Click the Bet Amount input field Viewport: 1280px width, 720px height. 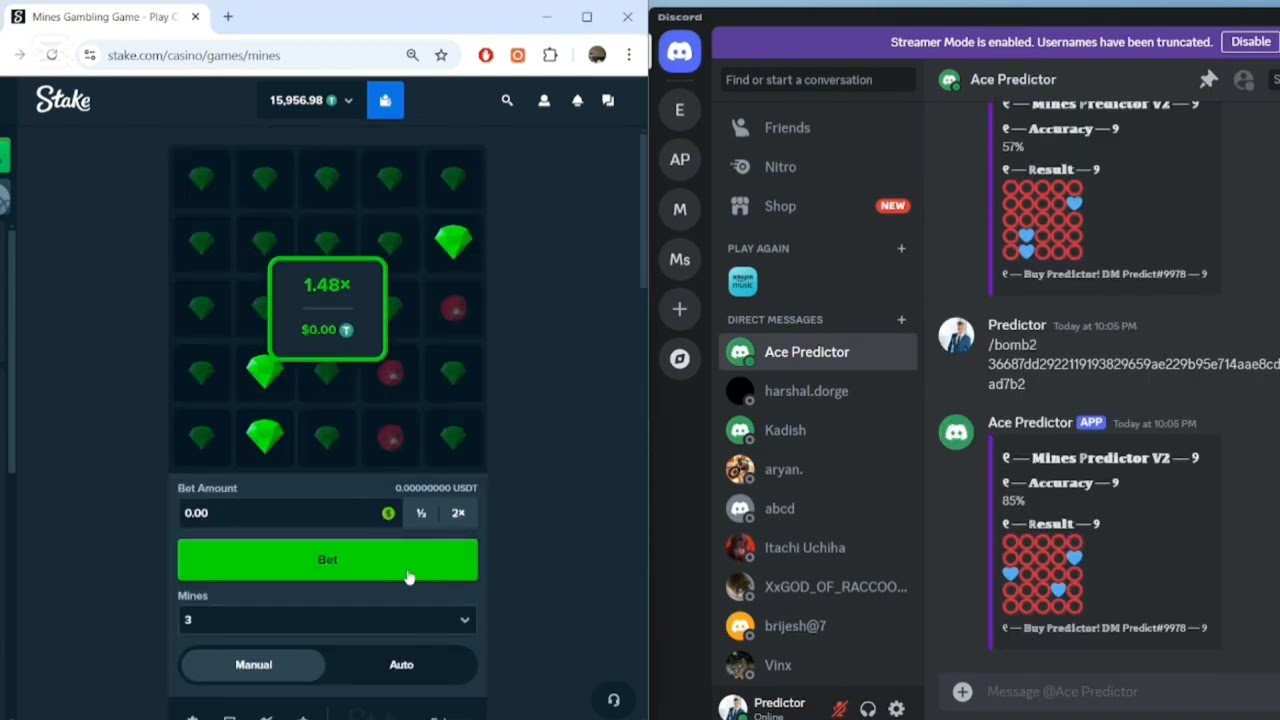(x=288, y=513)
